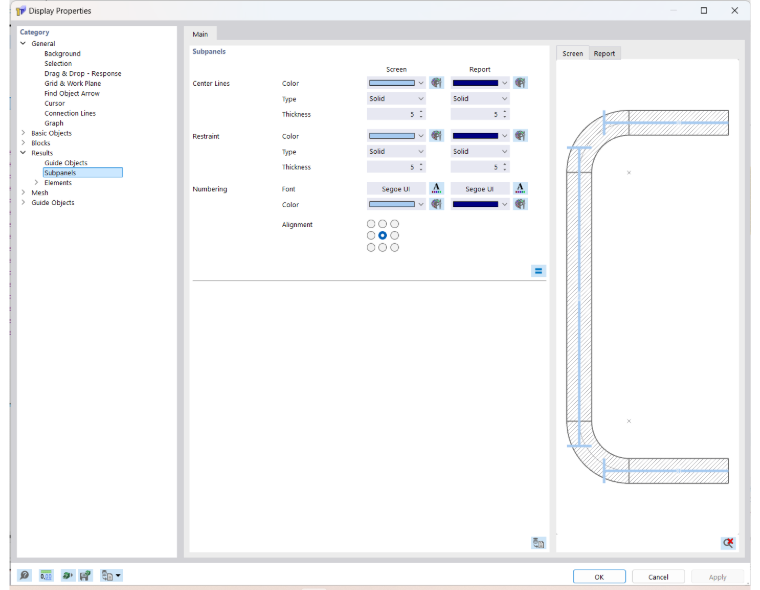Click the Cancel button
Viewport: 760px width, 590px height.
[x=658, y=577]
